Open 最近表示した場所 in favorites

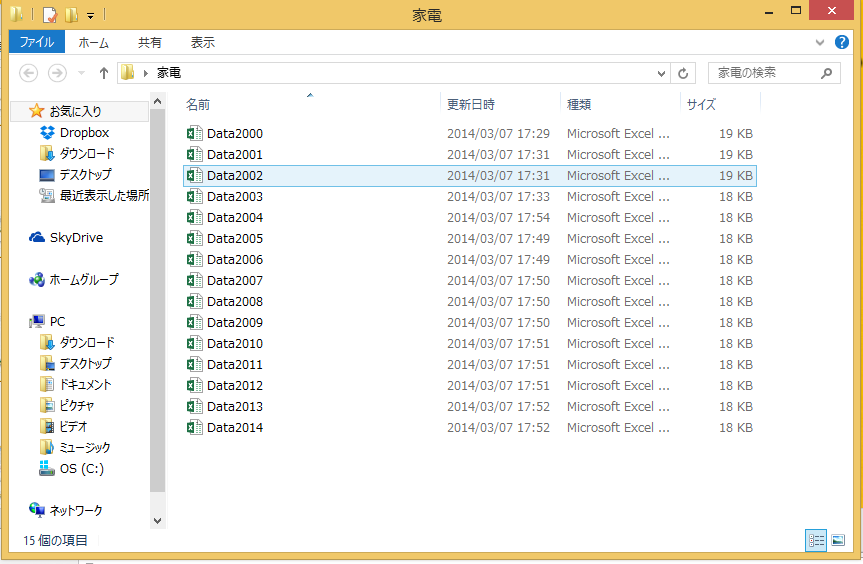(94, 195)
